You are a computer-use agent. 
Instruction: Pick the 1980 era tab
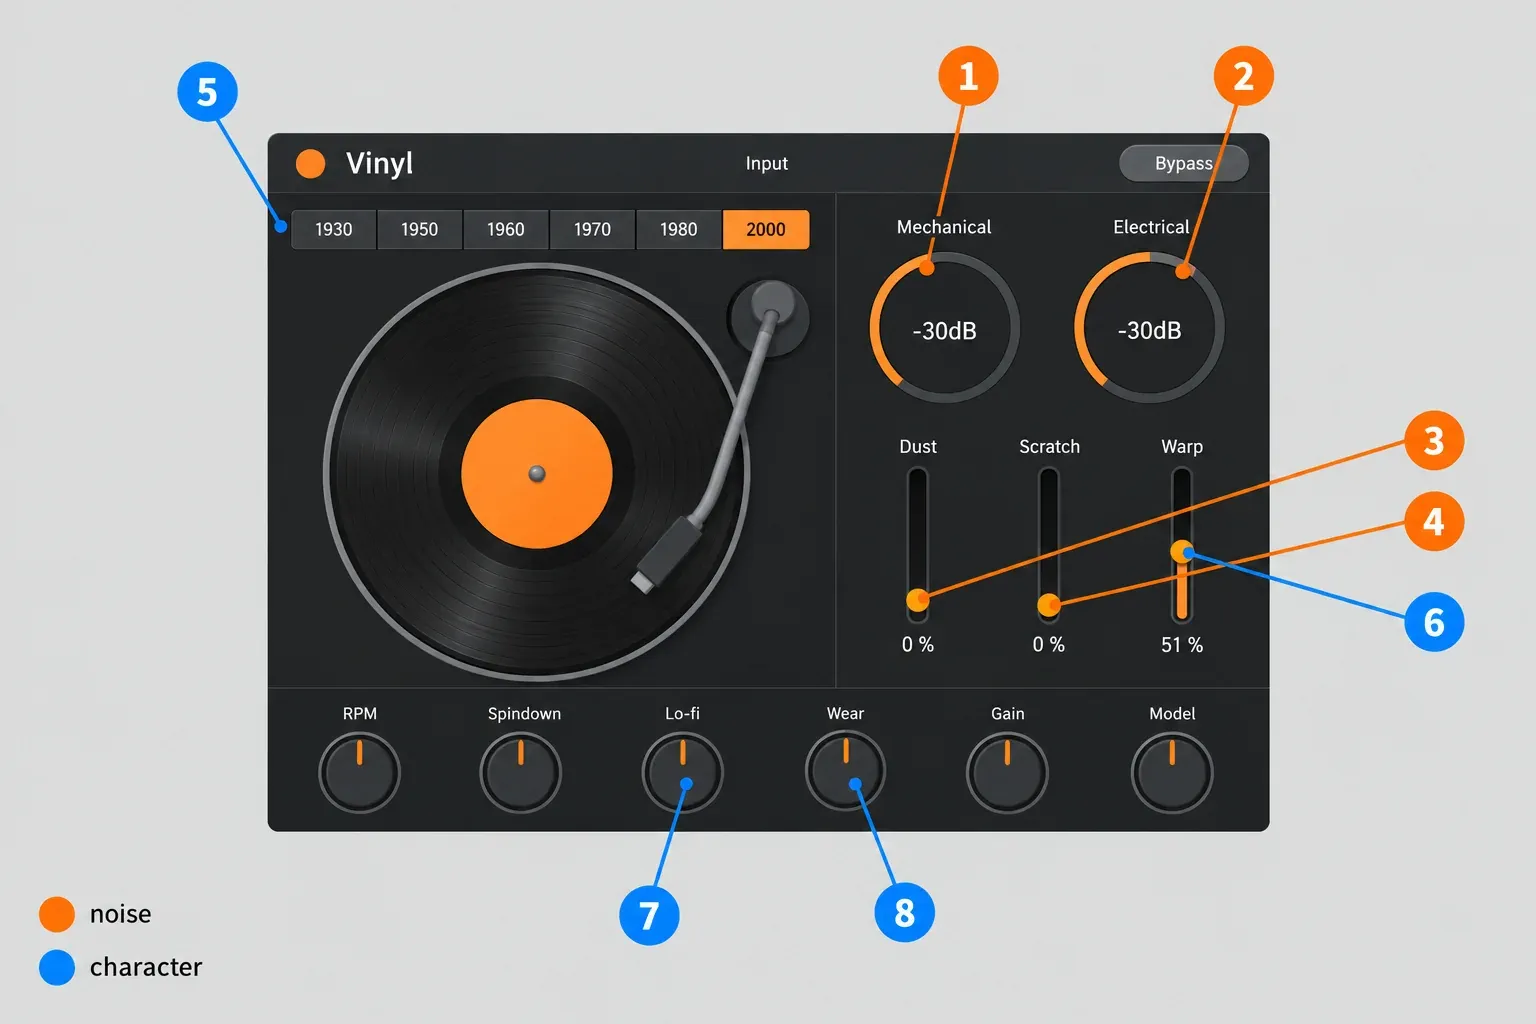click(679, 229)
